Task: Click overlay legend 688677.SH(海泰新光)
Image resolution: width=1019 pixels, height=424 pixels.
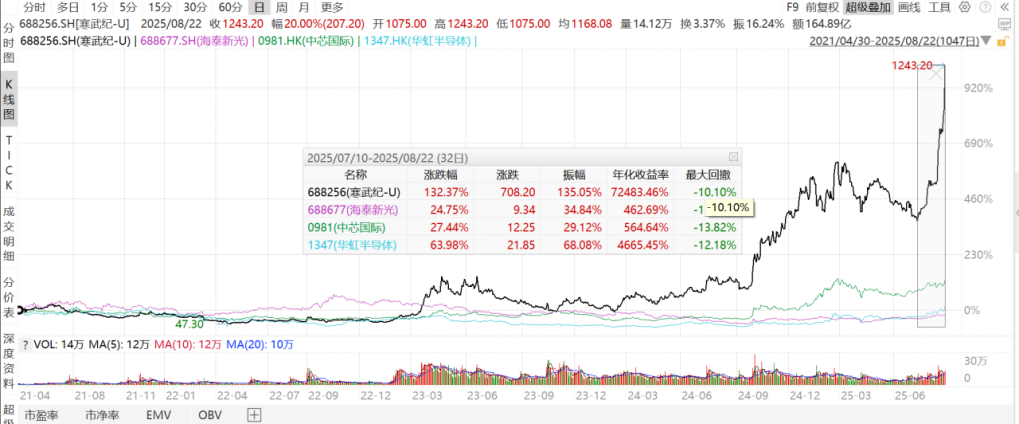Action: (196, 41)
